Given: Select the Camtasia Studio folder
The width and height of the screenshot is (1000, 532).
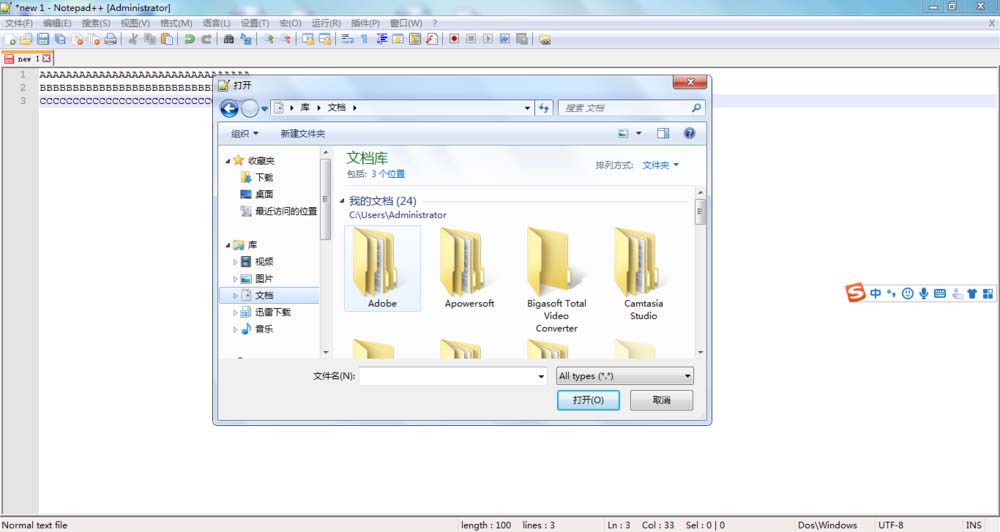Looking at the screenshot, I should click(643, 274).
